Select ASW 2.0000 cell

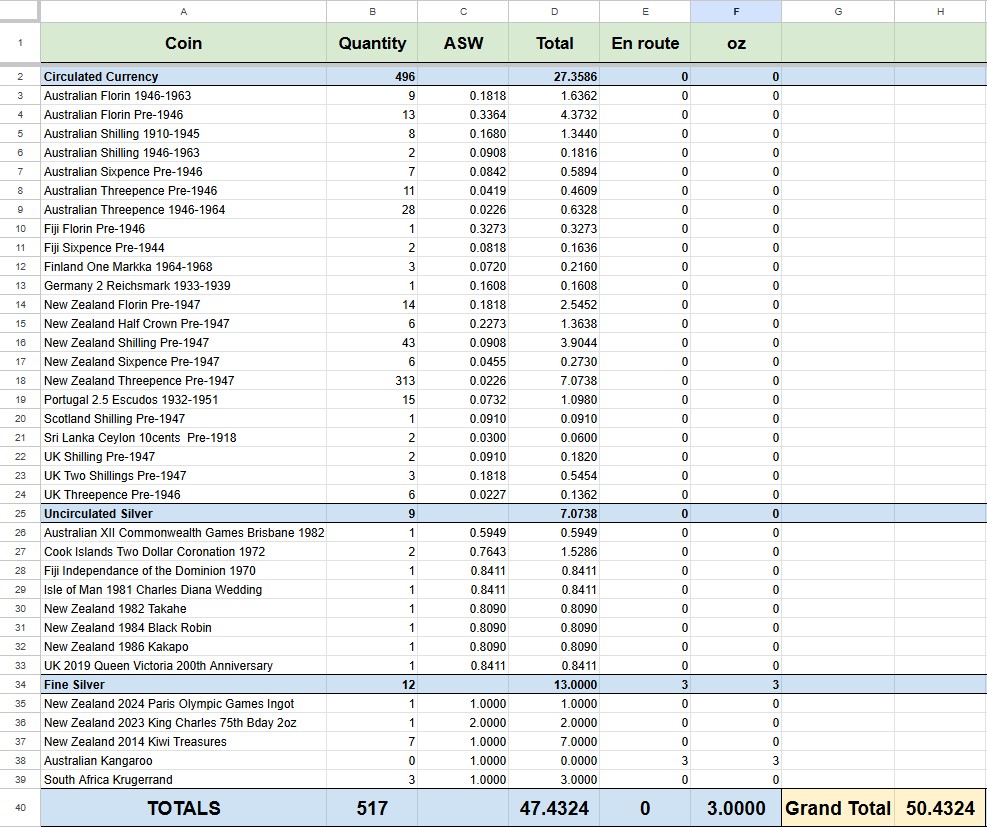(x=463, y=723)
